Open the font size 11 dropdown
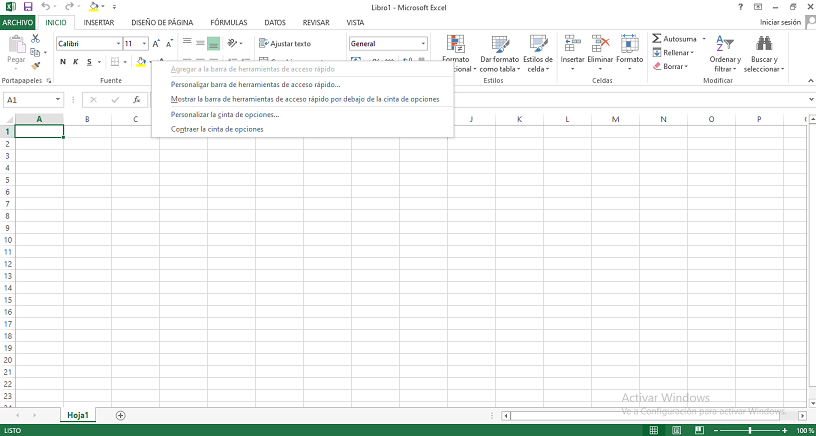This screenshot has width=816, height=436. (x=144, y=44)
